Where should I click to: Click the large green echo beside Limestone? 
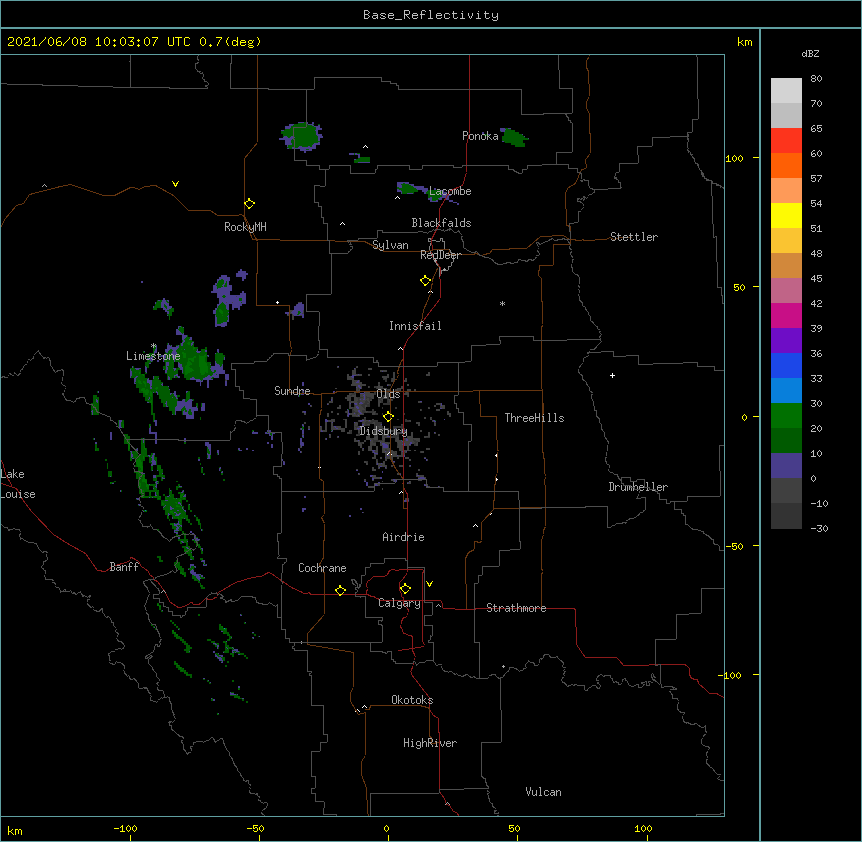tap(197, 360)
